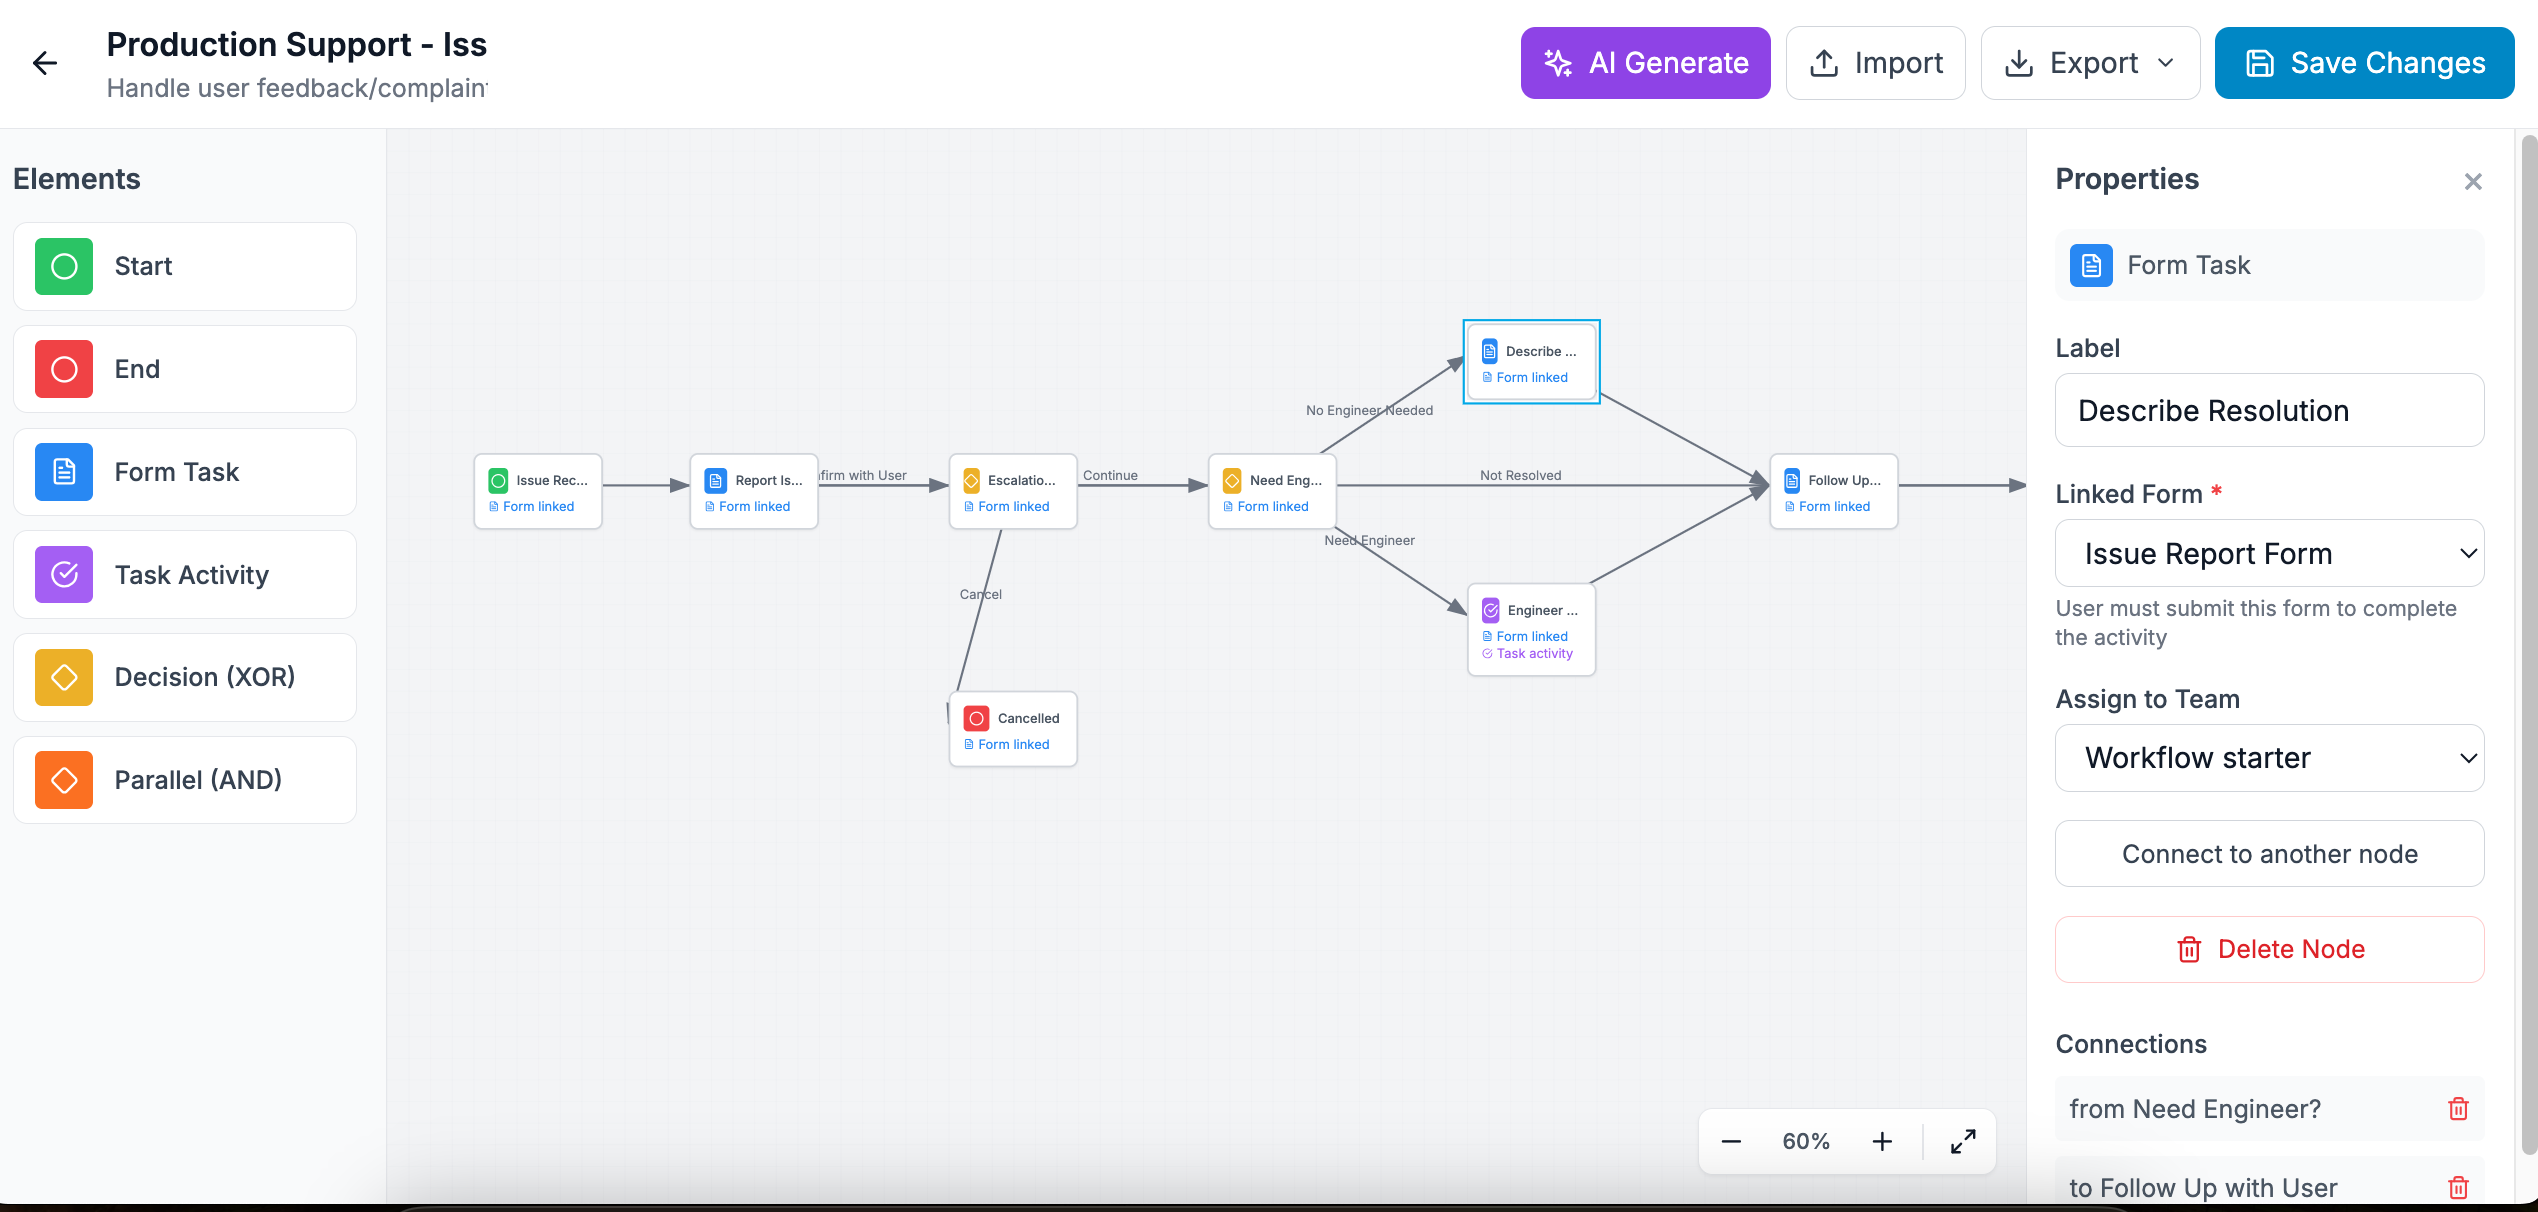Click the Delete Node button

pos(2269,949)
